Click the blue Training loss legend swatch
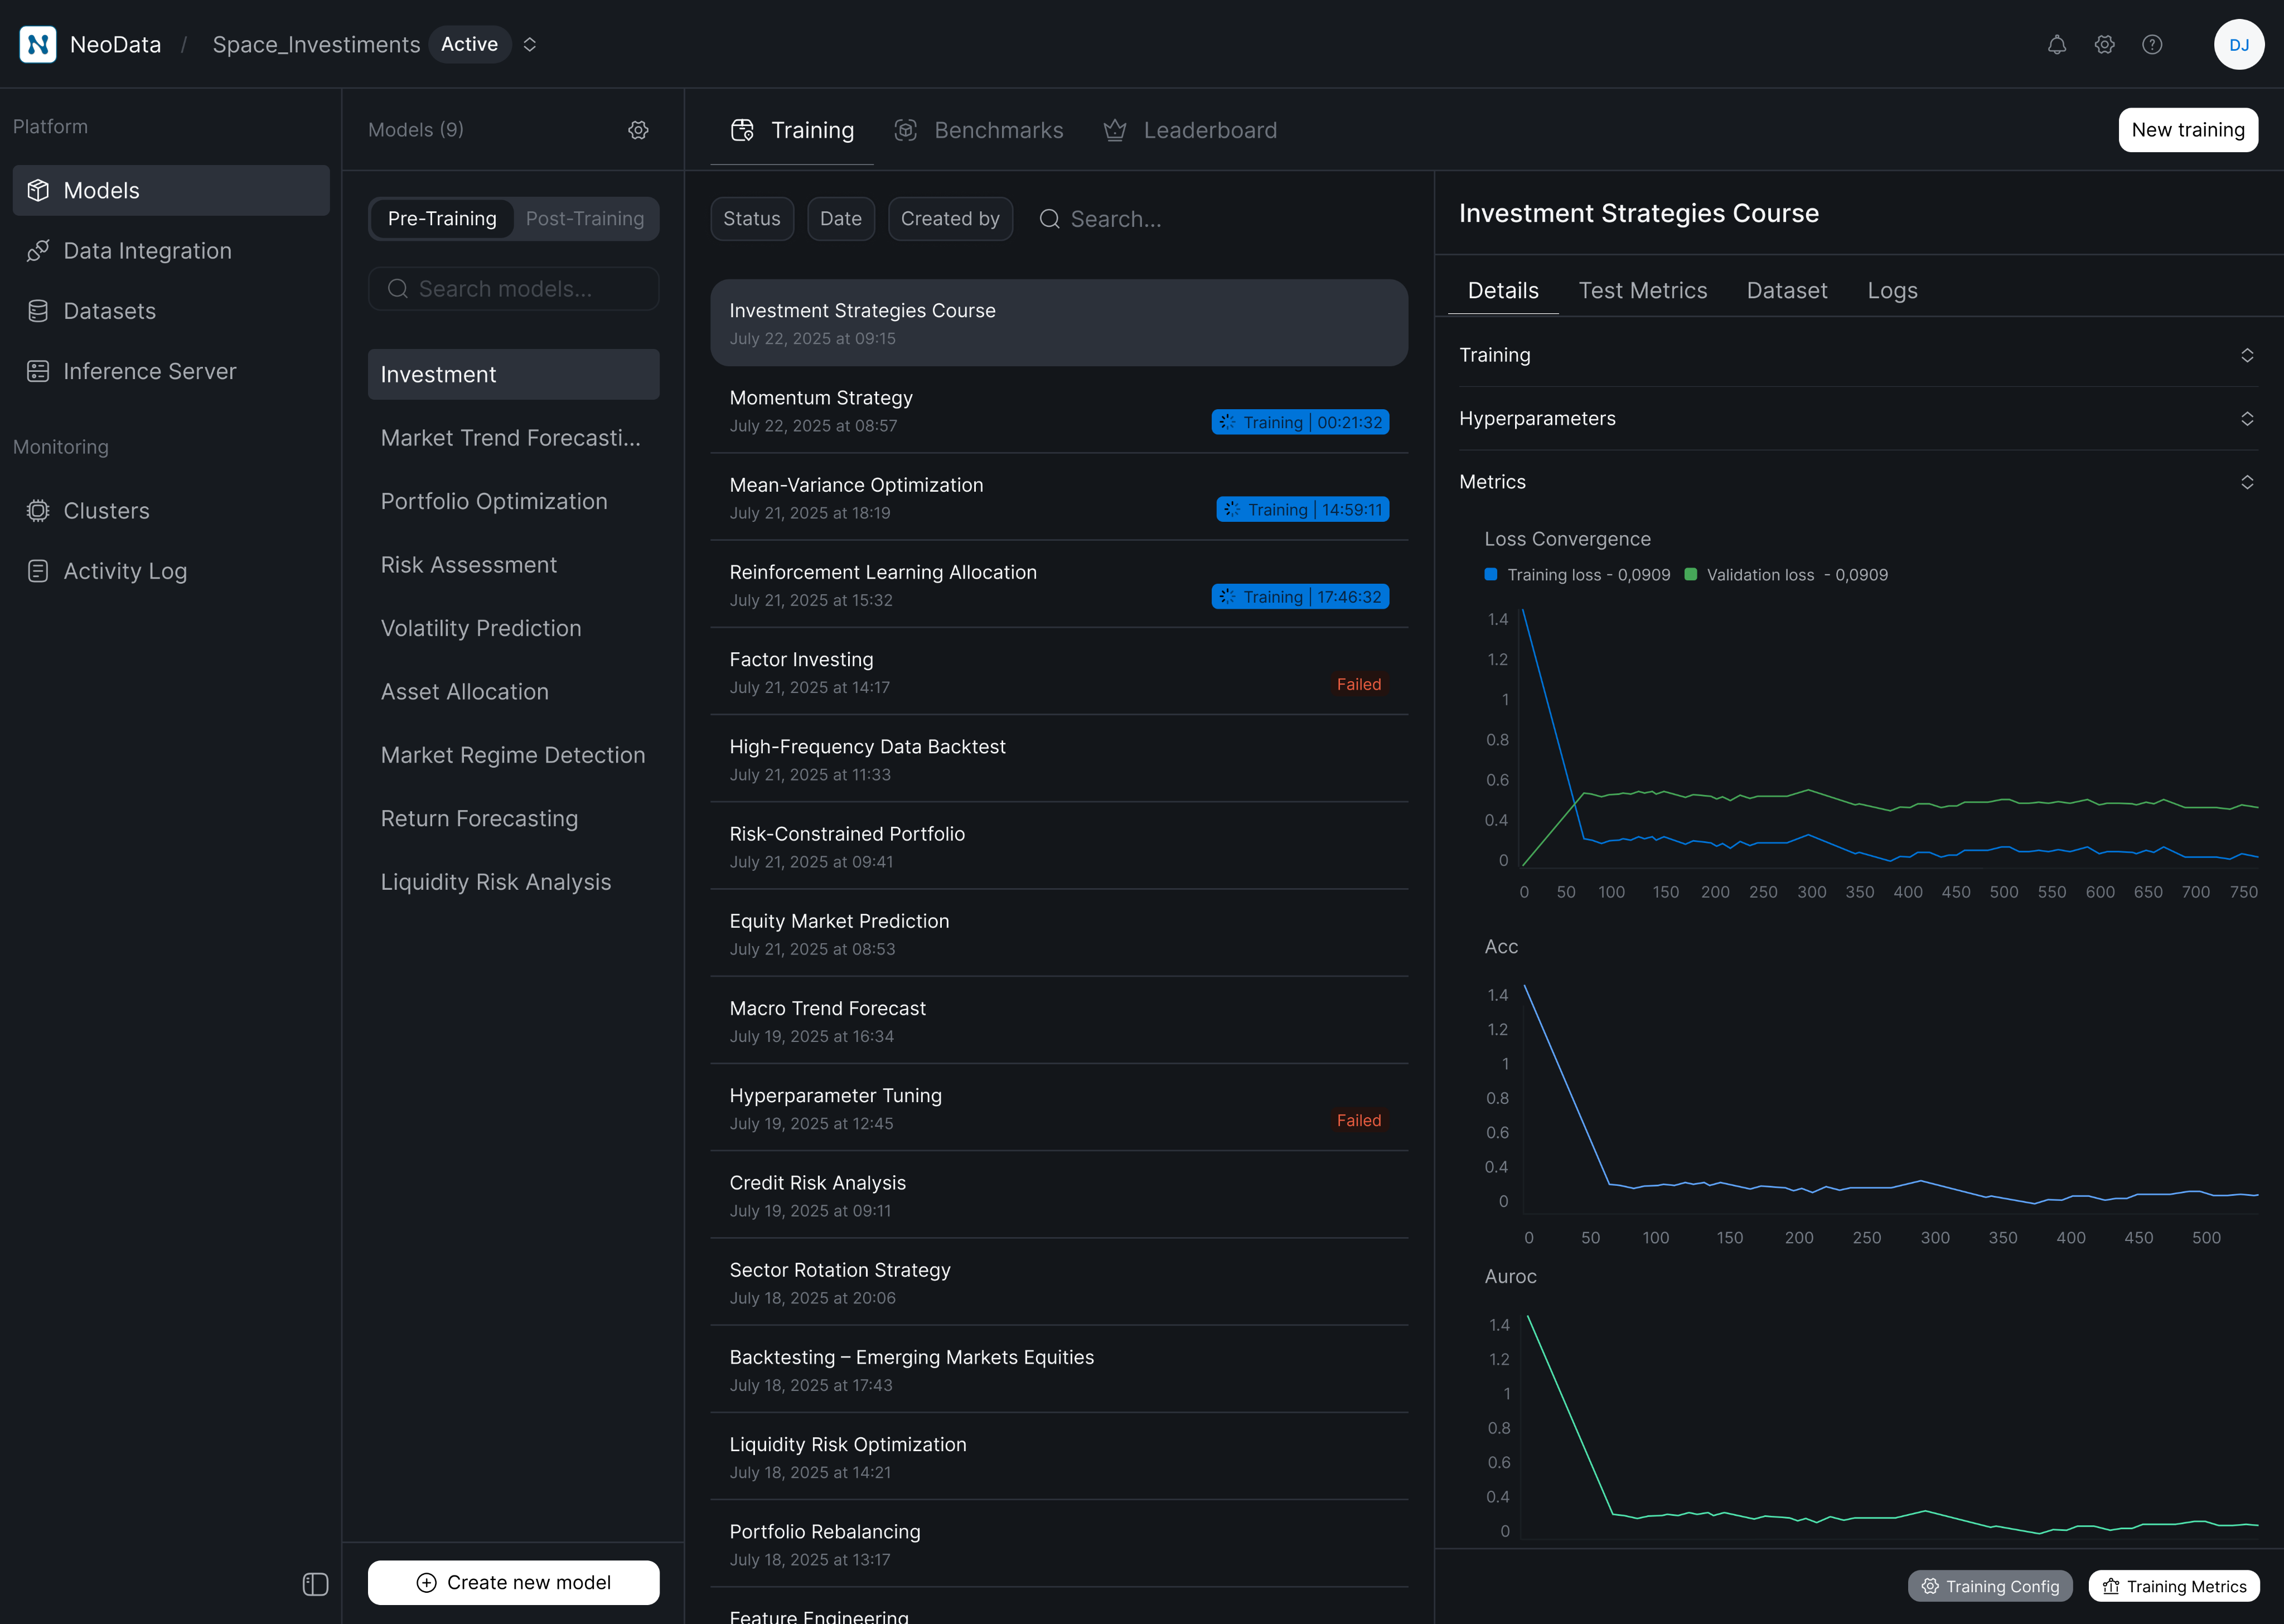2284x1624 pixels. tap(1490, 575)
